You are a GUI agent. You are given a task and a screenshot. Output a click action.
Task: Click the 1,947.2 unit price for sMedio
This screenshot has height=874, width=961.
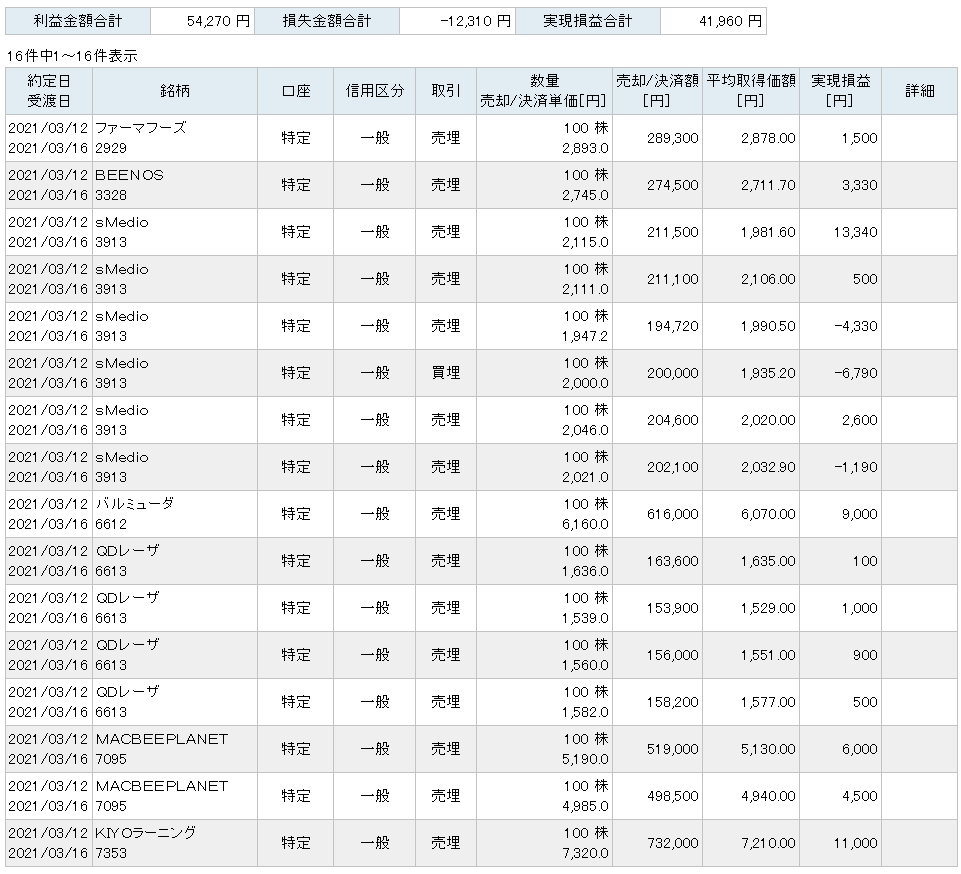tap(585, 336)
